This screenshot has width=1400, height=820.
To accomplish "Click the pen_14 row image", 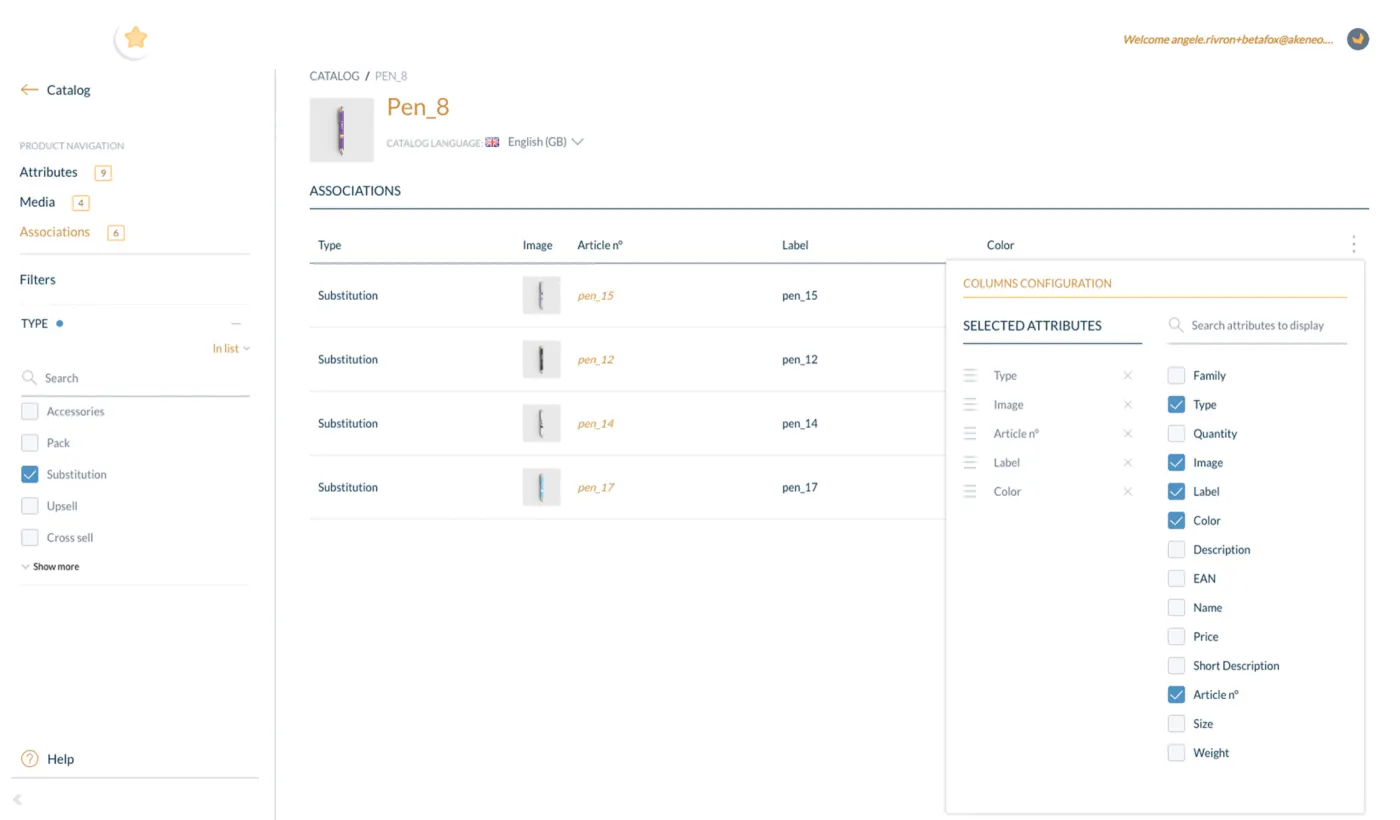I will 541,424.
